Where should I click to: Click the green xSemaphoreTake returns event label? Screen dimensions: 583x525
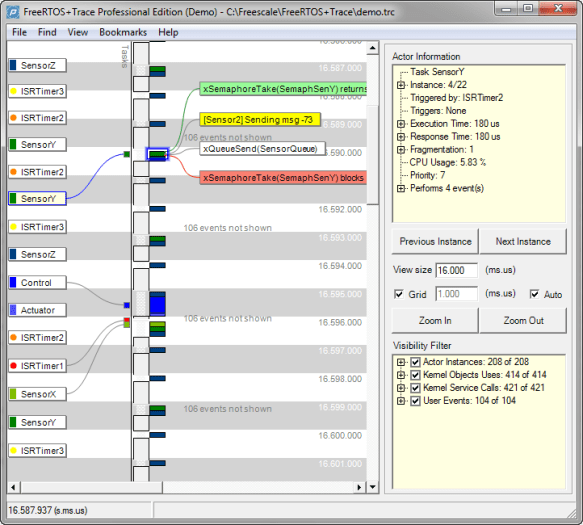pos(283,89)
